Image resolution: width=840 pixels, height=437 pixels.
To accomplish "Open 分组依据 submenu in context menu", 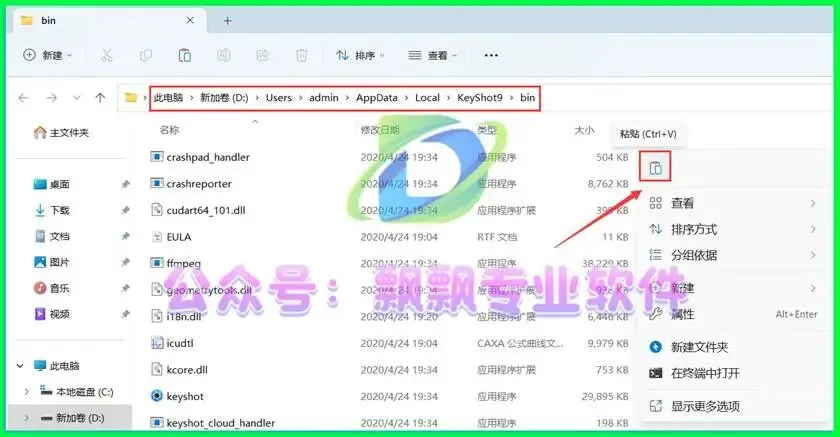I will pyautogui.click(x=732, y=255).
